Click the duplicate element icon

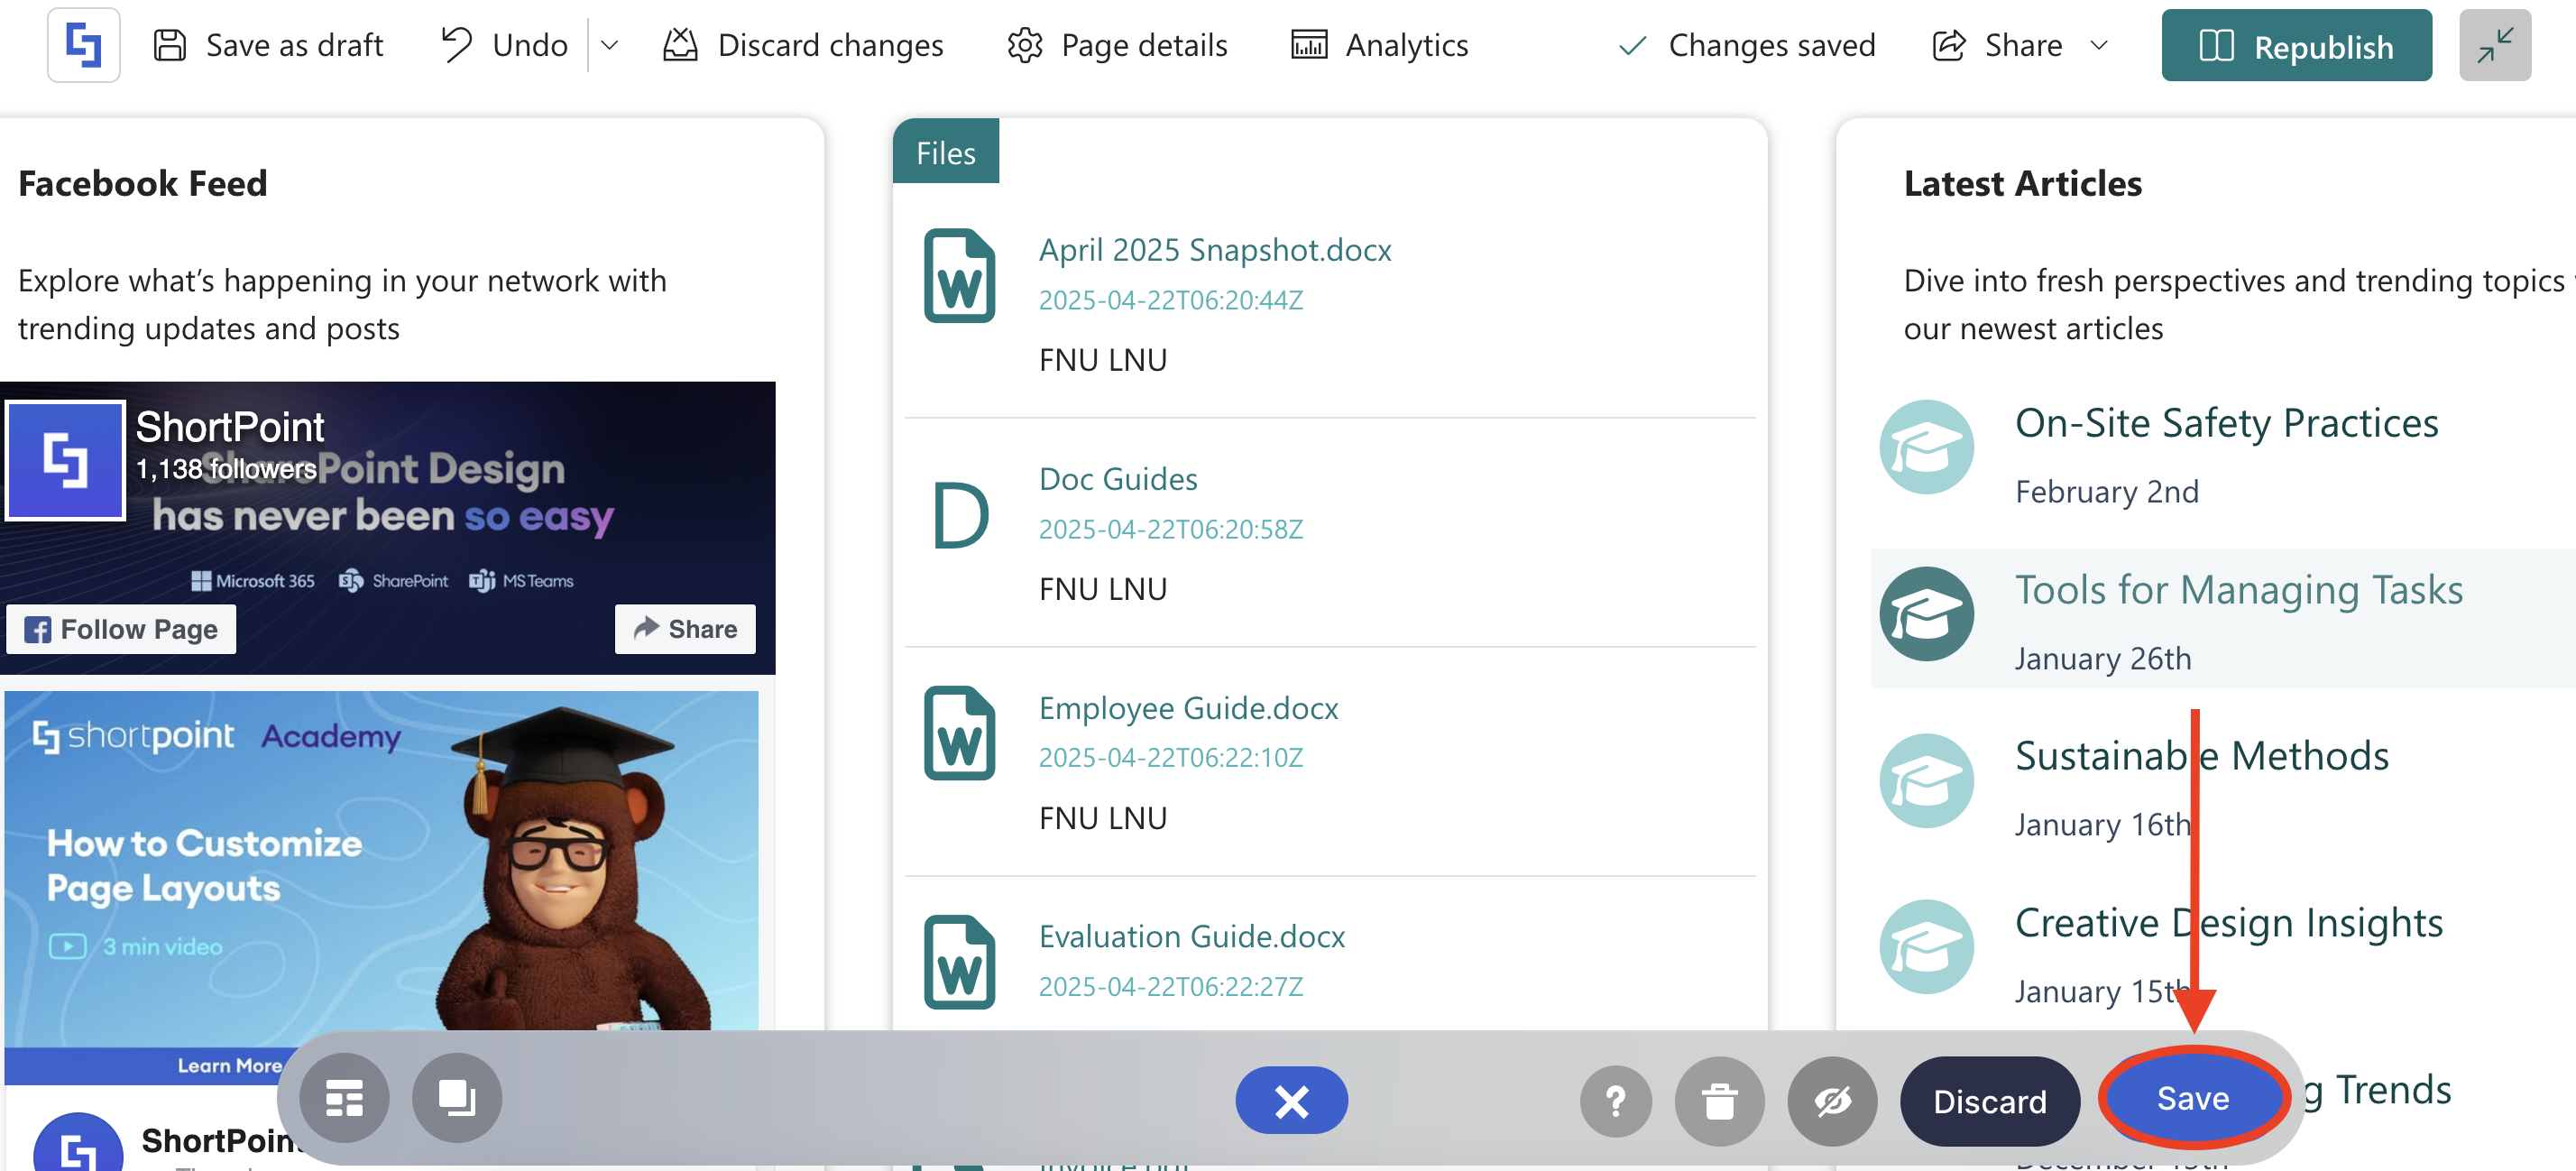(457, 1099)
